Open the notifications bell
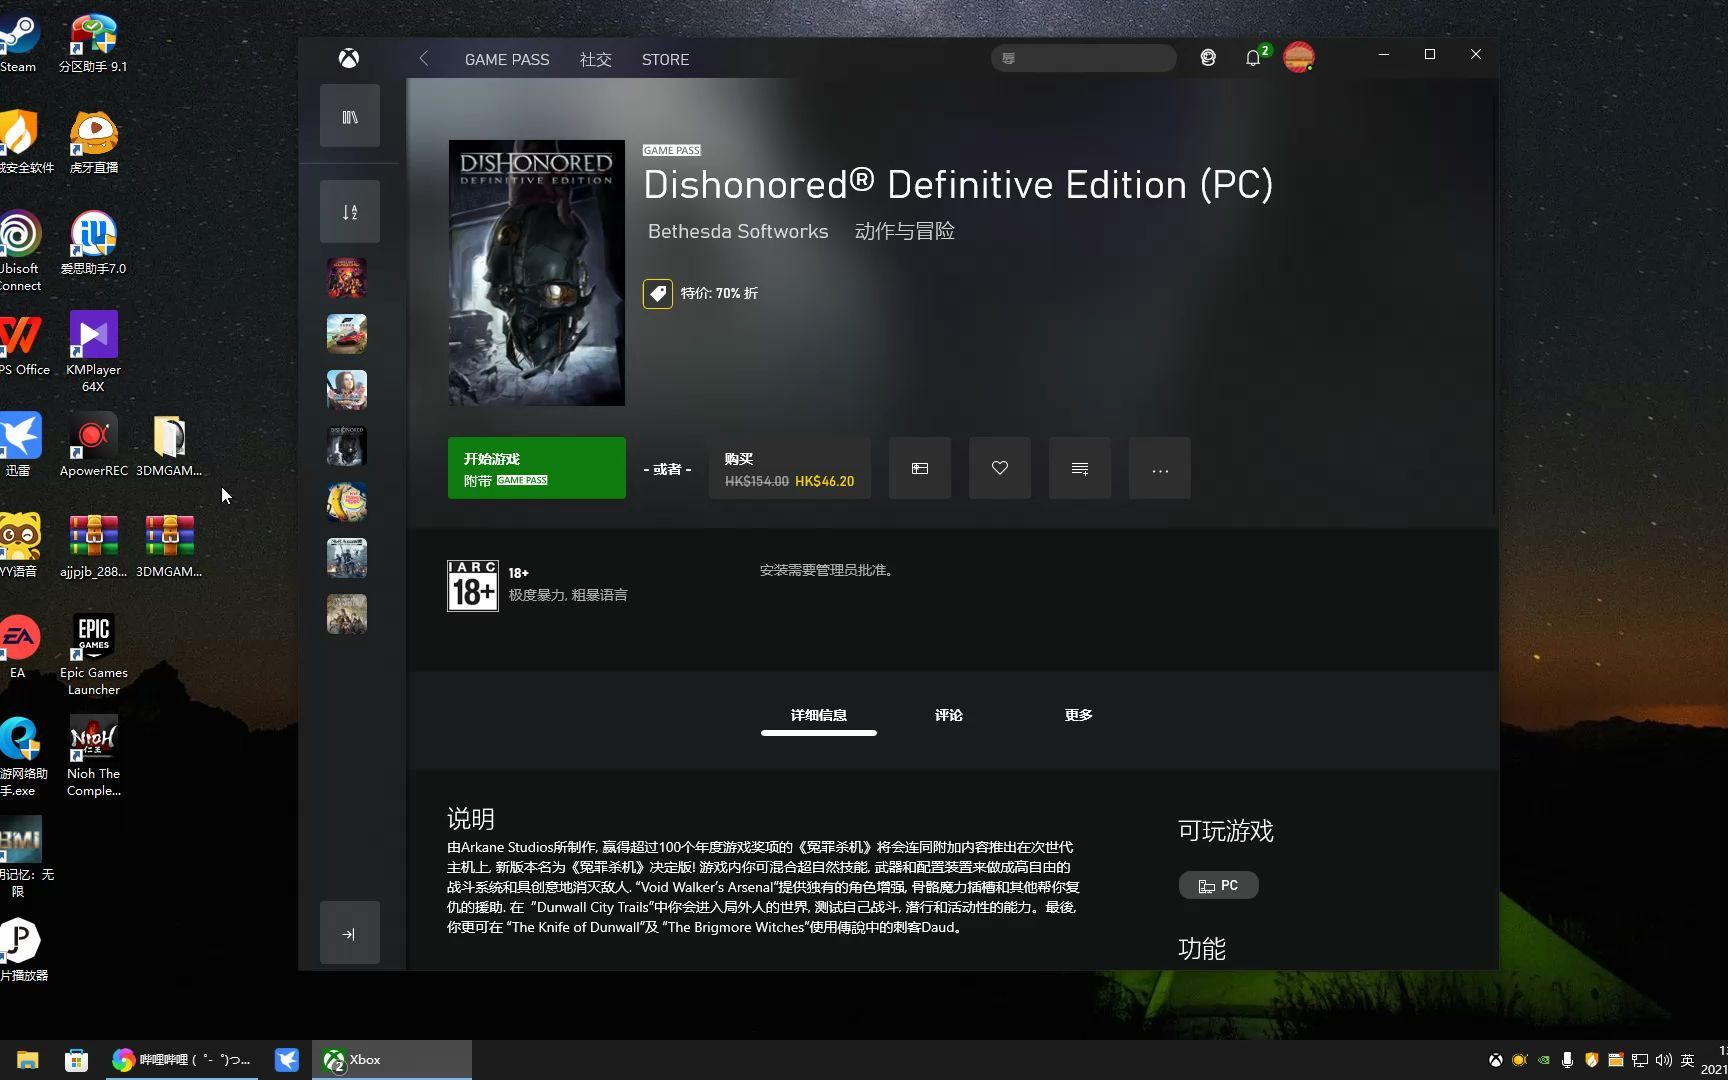This screenshot has height=1080, width=1728. pos(1252,57)
